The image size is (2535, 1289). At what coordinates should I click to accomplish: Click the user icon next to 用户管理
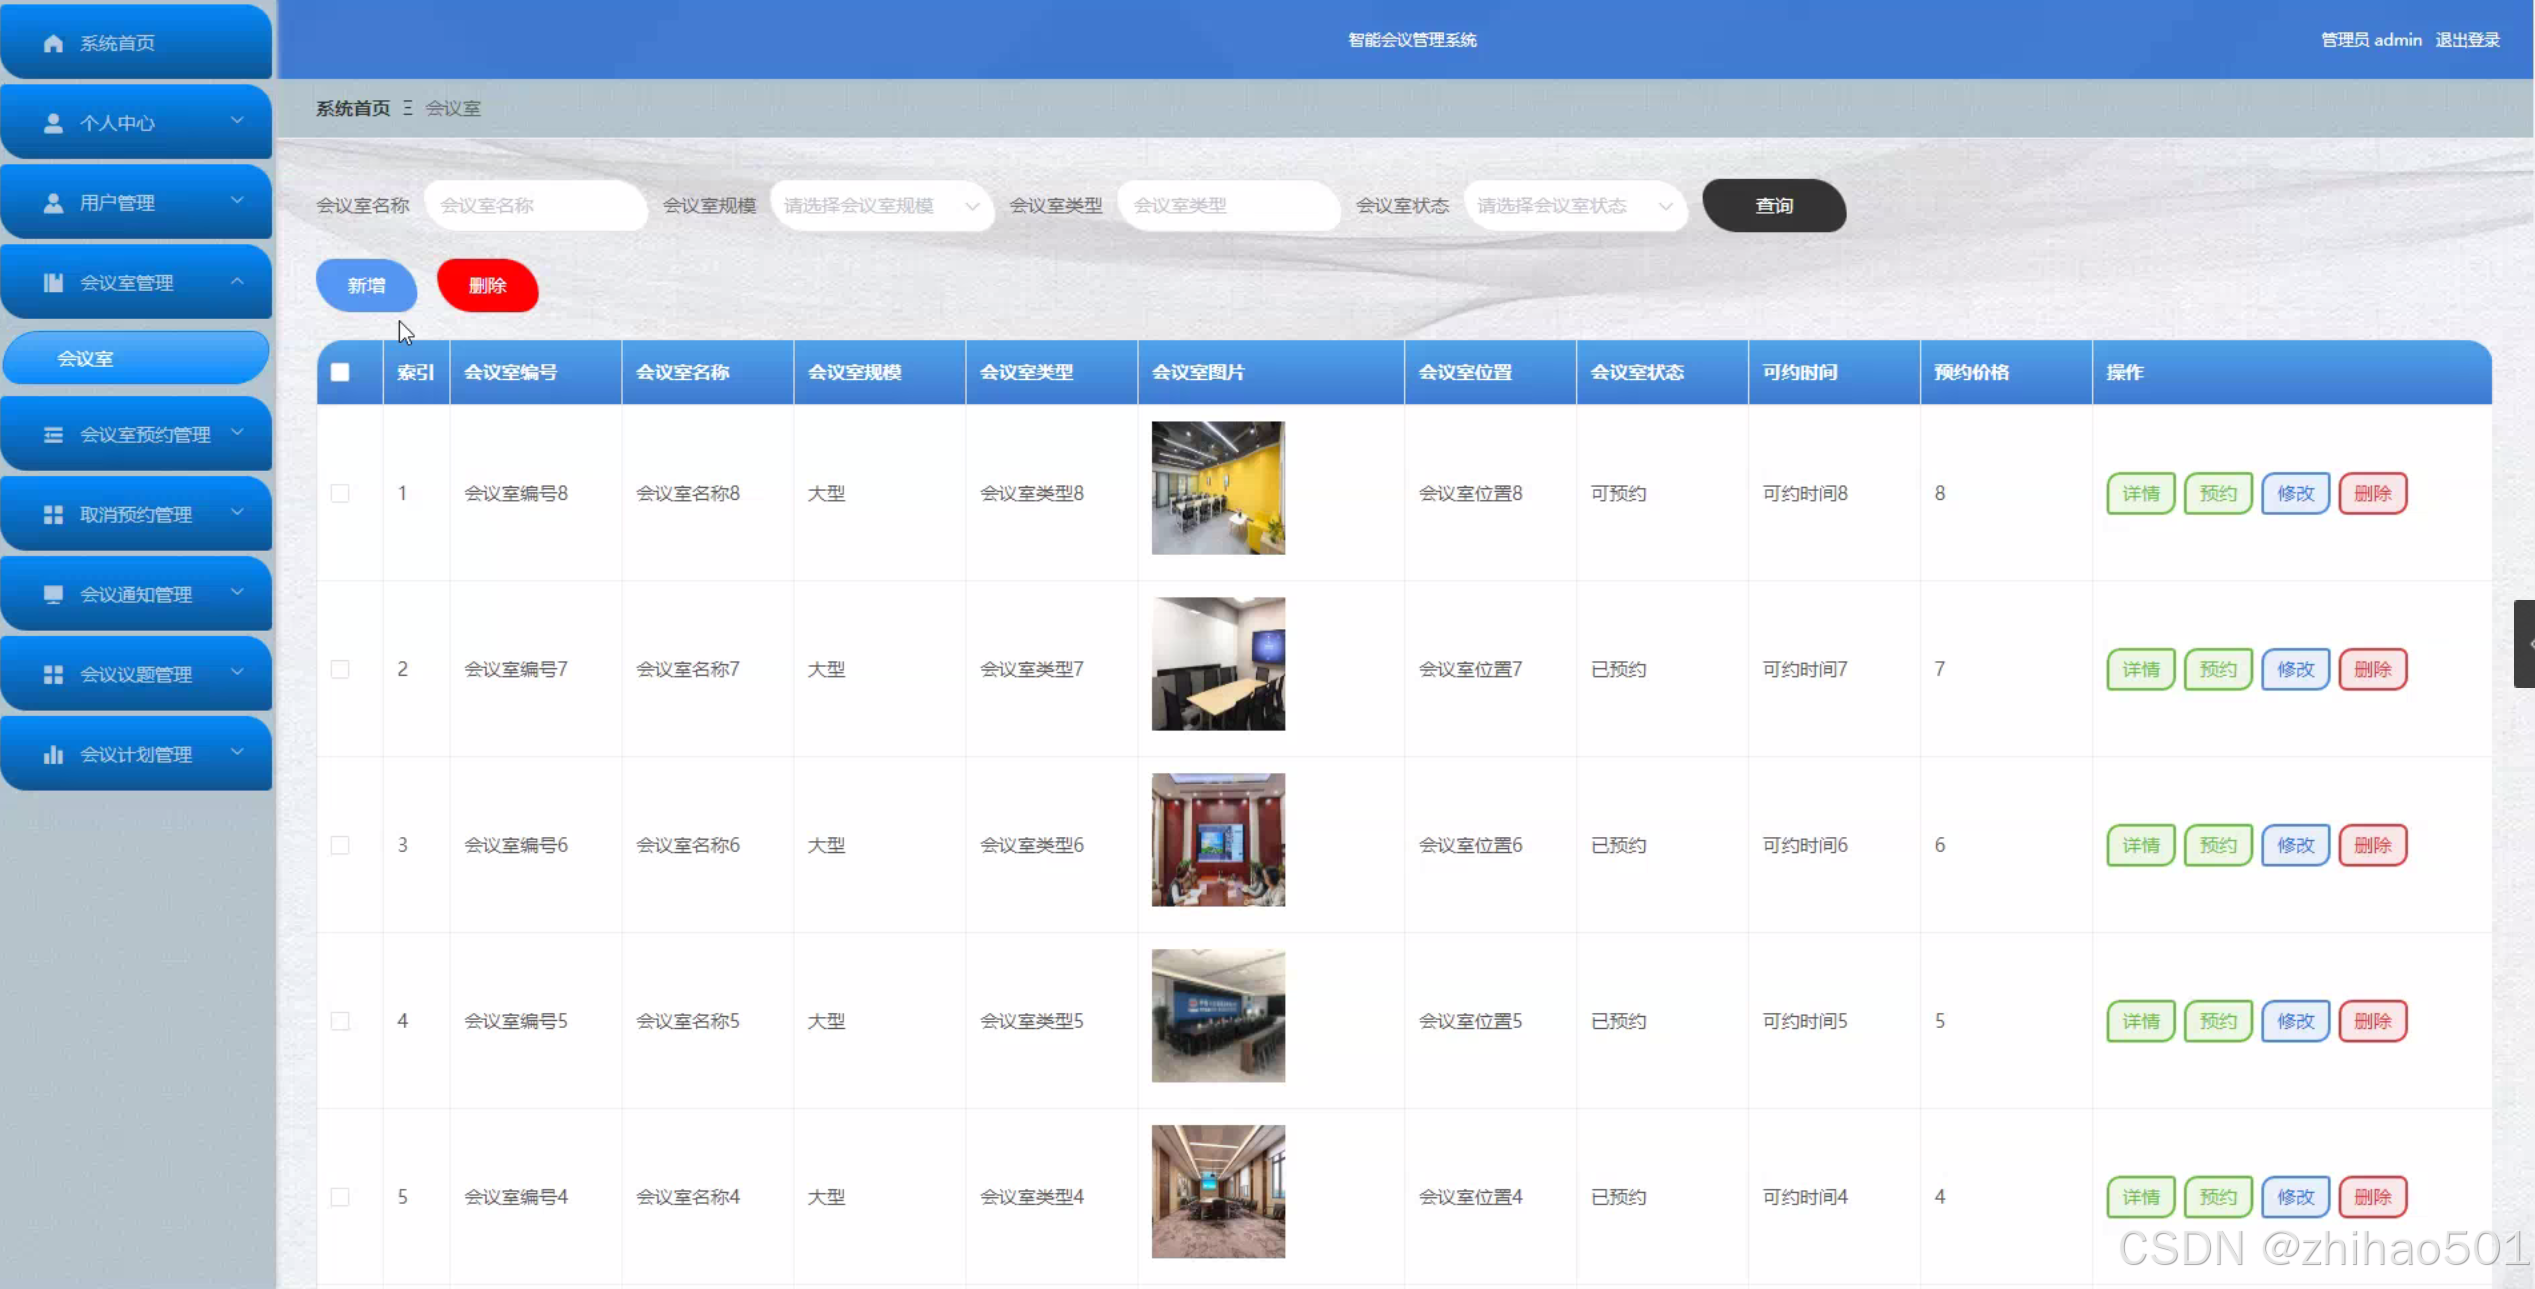coord(54,203)
